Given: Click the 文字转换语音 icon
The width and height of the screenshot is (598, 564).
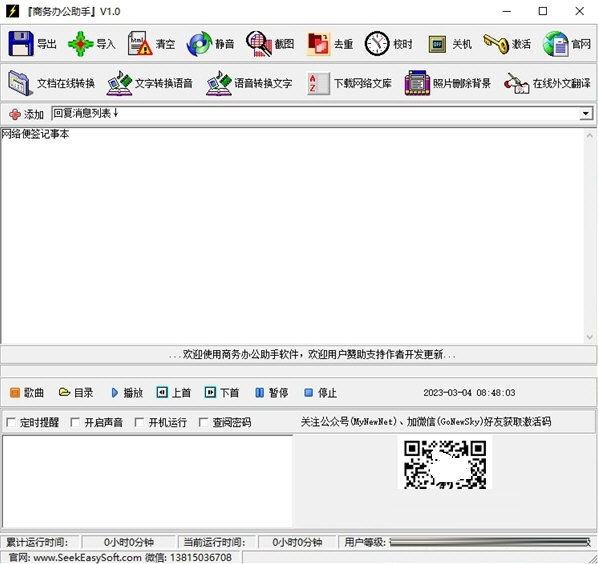Looking at the screenshot, I should click(119, 83).
